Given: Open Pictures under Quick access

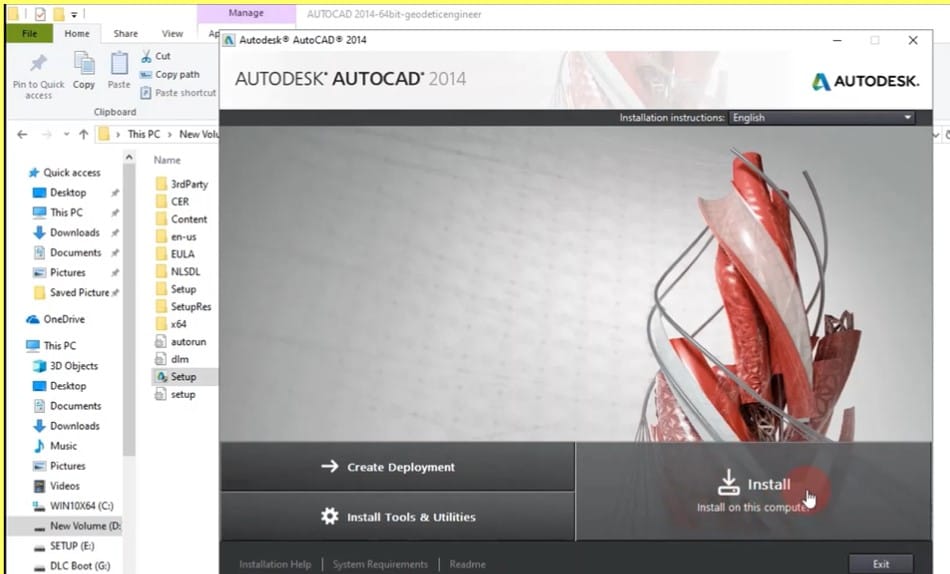Looking at the screenshot, I should (x=67, y=273).
